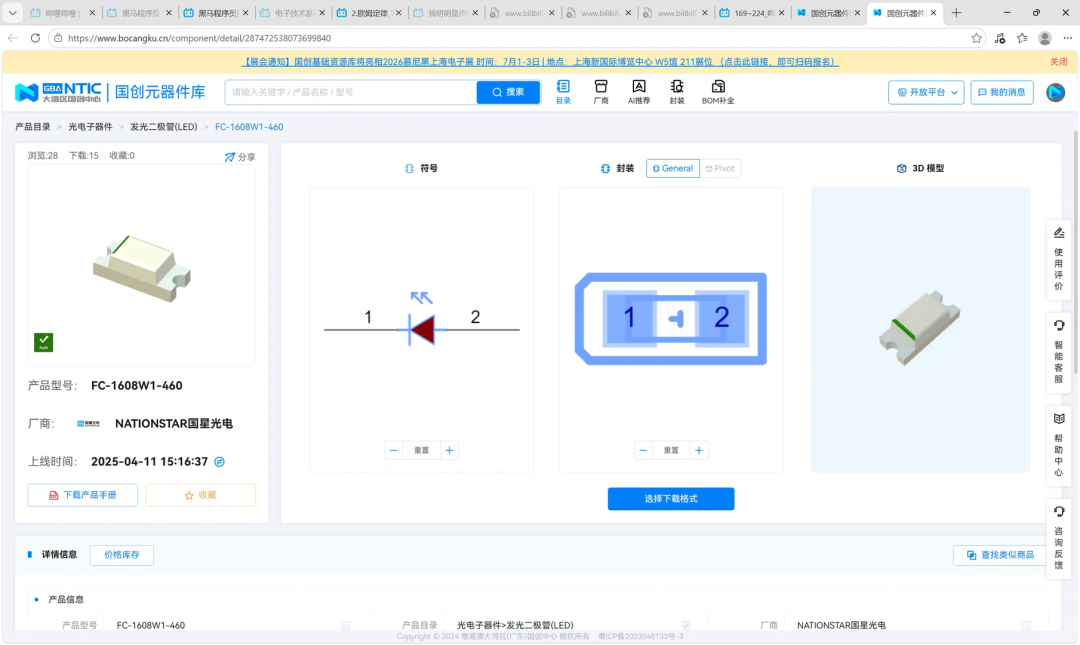Click the refresh icon beside 上线时间
This screenshot has height=645, width=1080.
click(x=219, y=462)
